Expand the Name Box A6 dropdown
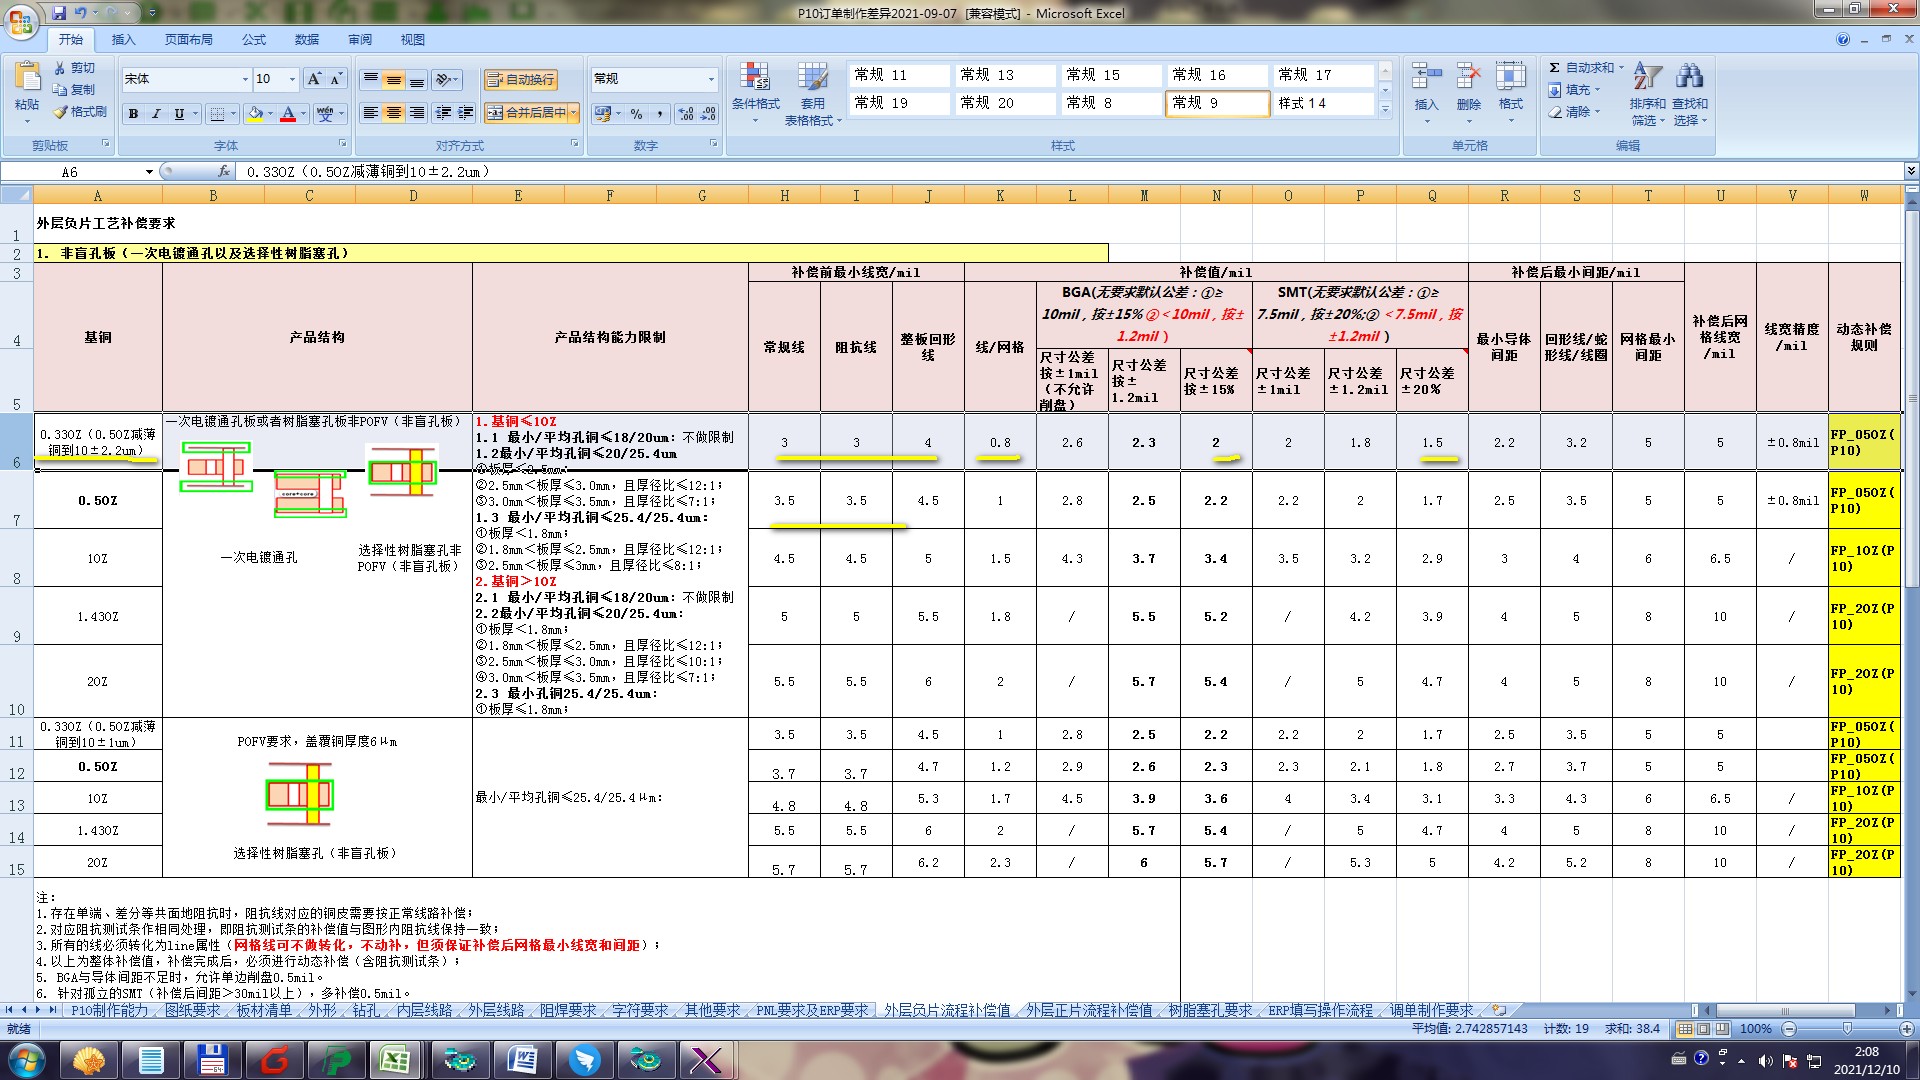The height and width of the screenshot is (1080, 1920). (149, 172)
